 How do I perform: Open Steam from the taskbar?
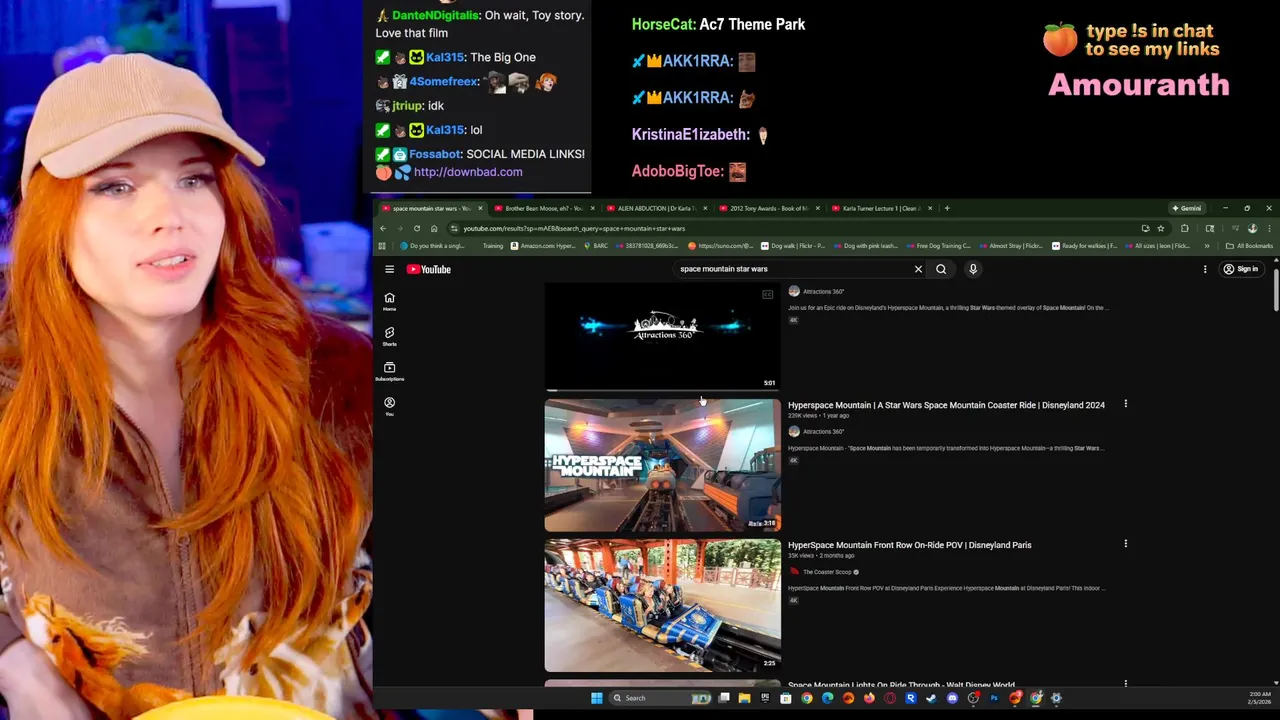click(931, 698)
